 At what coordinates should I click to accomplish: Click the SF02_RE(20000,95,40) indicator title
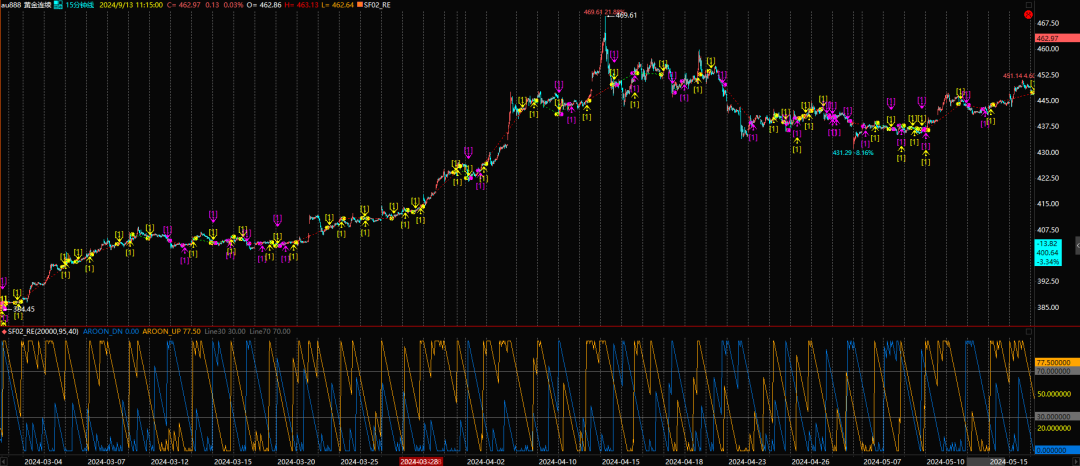[x=46, y=331]
